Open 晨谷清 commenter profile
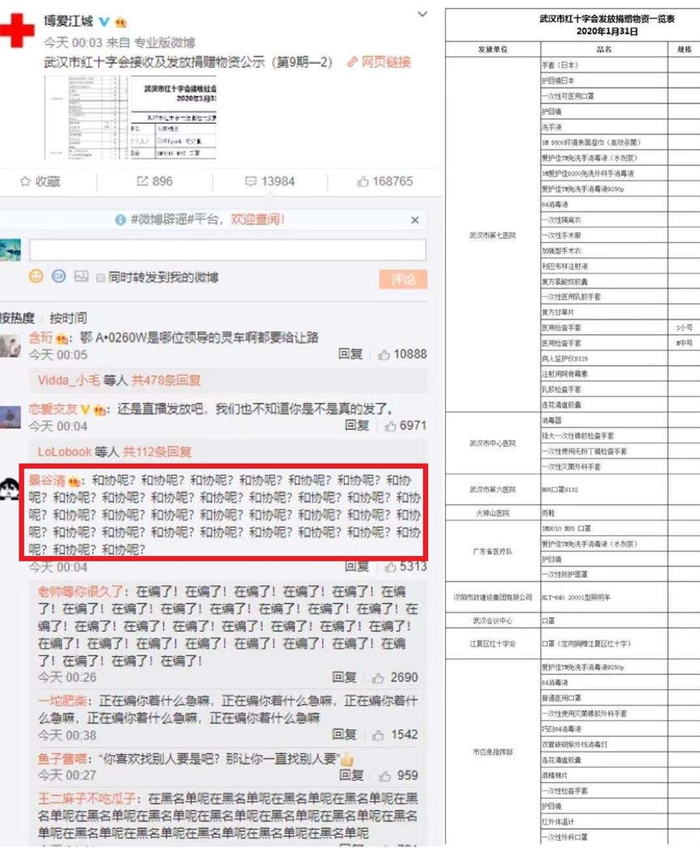This screenshot has width=700, height=848. coord(47,480)
